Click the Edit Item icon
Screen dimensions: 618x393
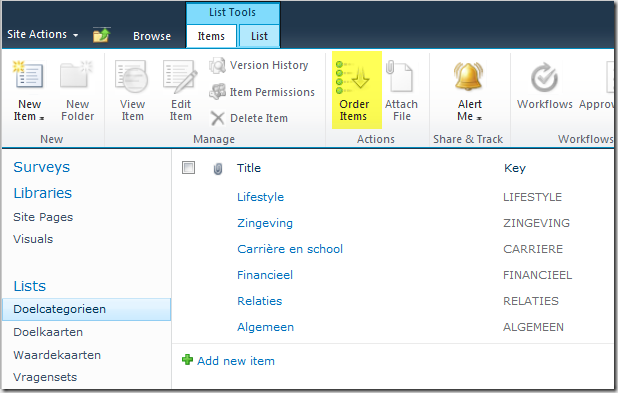[x=180, y=76]
